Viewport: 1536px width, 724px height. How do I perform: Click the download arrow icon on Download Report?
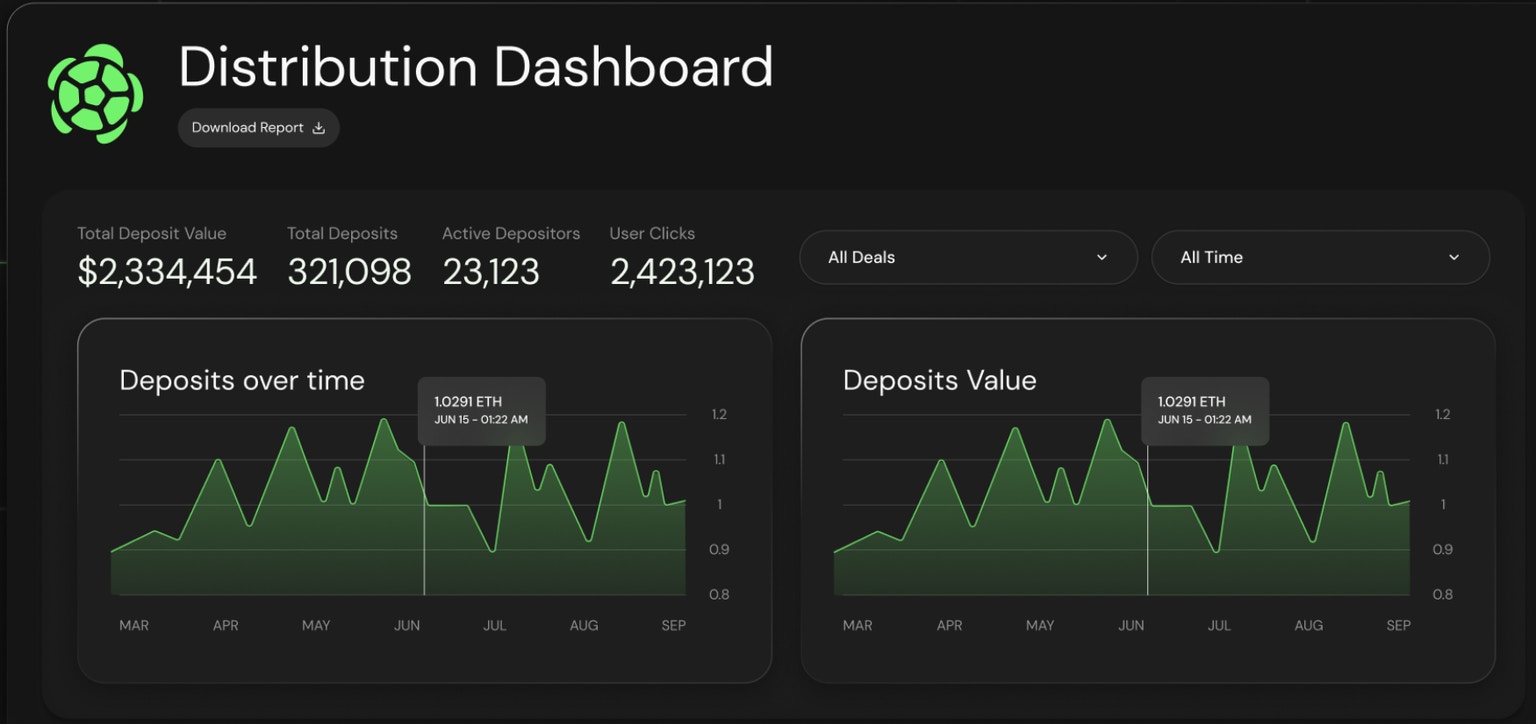coord(318,127)
